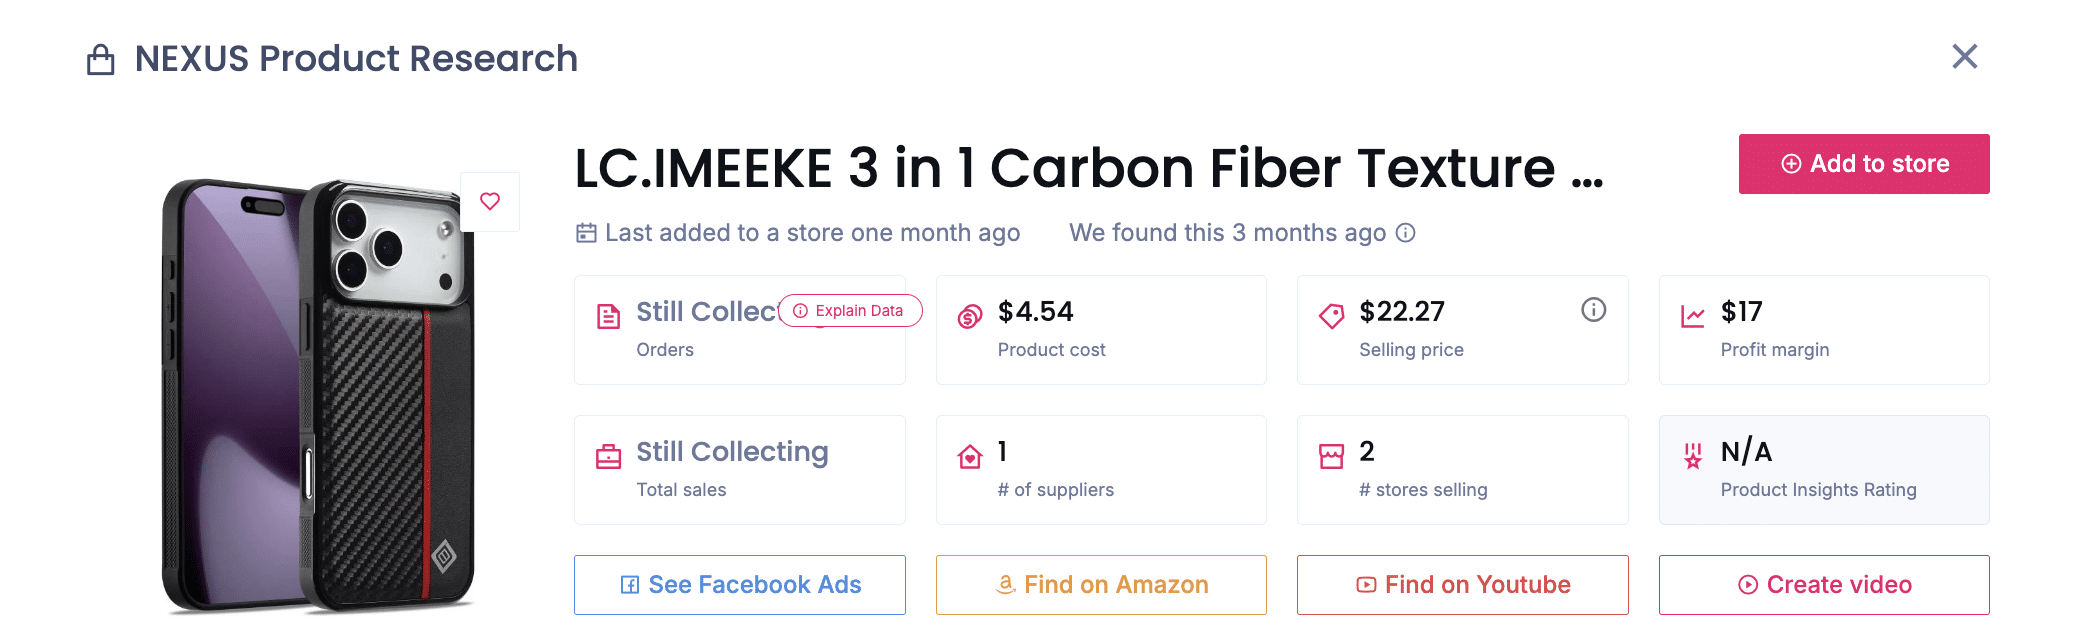Click the stores selling storefront icon
Image resolution: width=2074 pixels, height=630 pixels.
[1331, 457]
